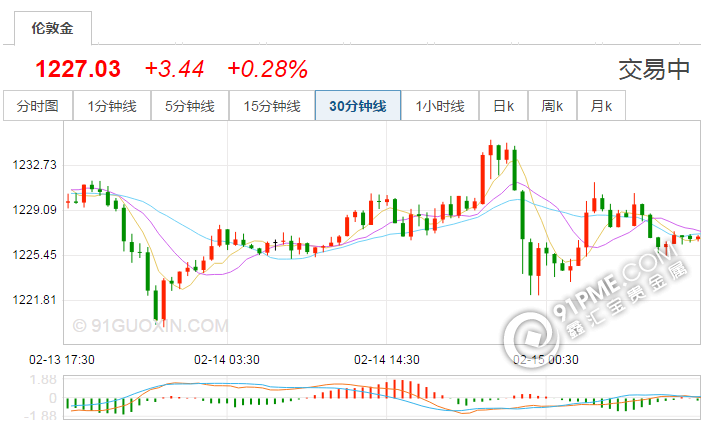Click the 交易中 trading status text

coord(654,69)
